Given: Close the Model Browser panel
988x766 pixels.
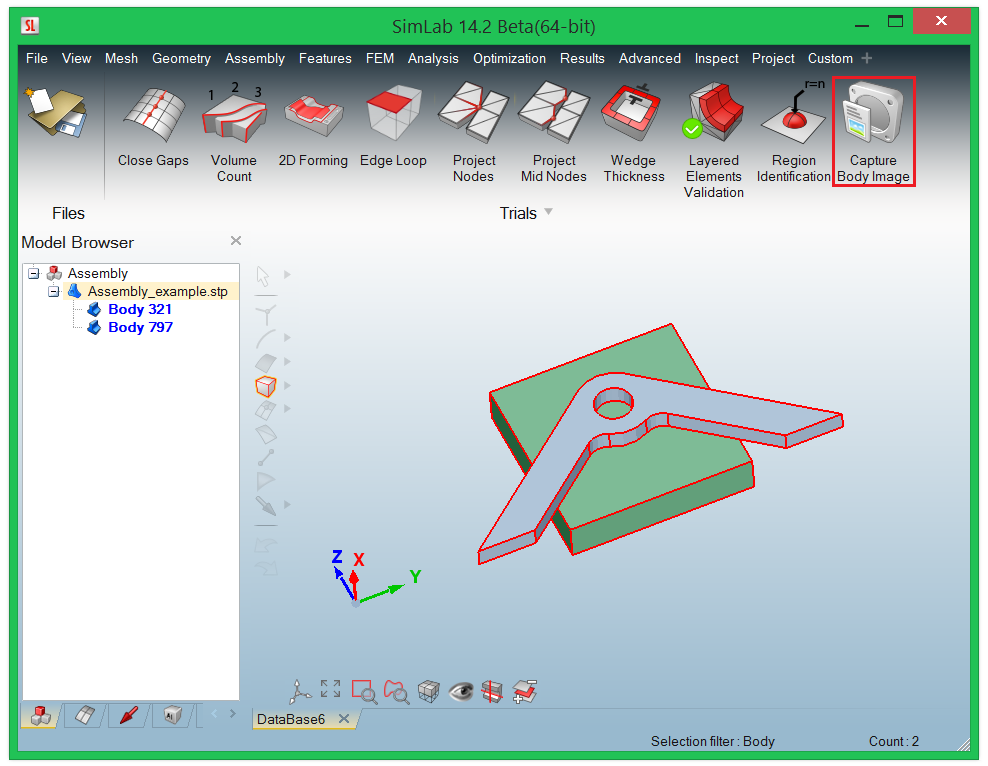Looking at the screenshot, I should (236, 241).
